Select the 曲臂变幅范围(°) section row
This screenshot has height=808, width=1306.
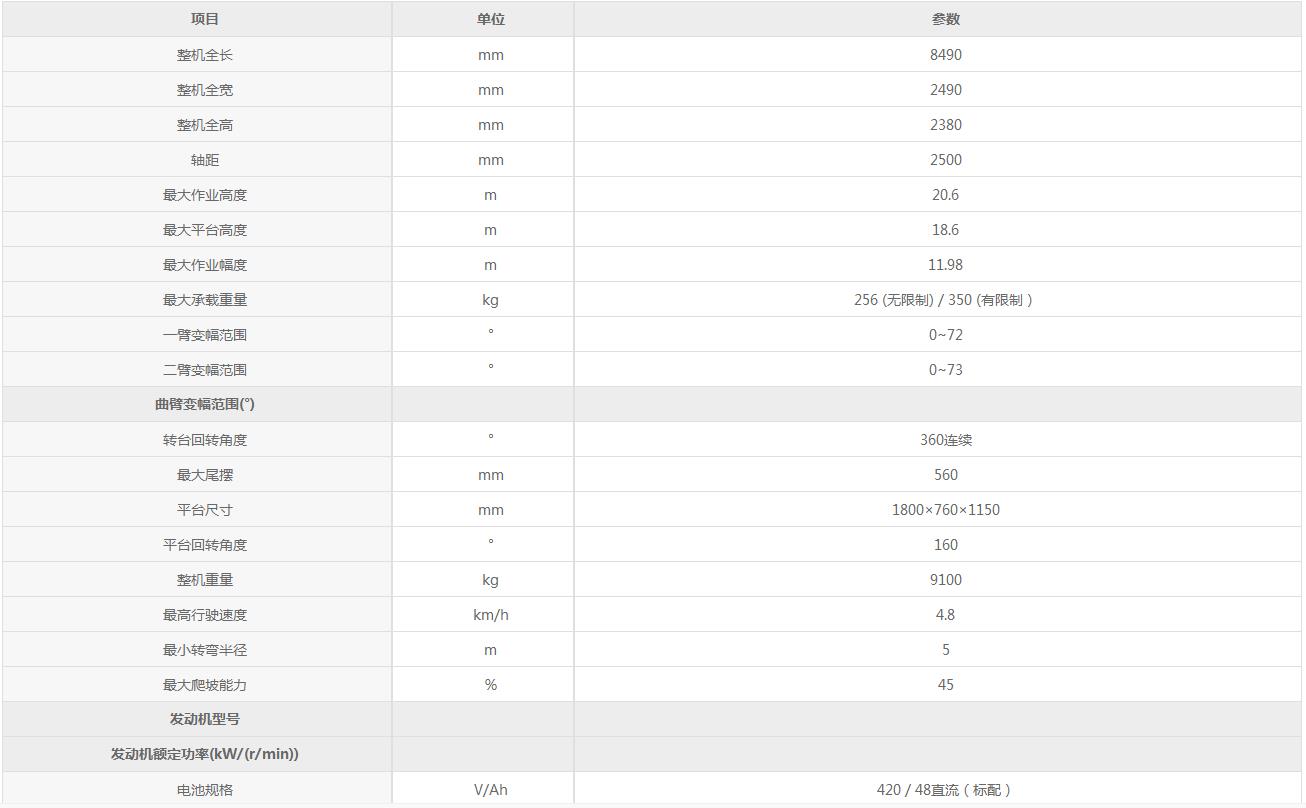click(x=205, y=404)
